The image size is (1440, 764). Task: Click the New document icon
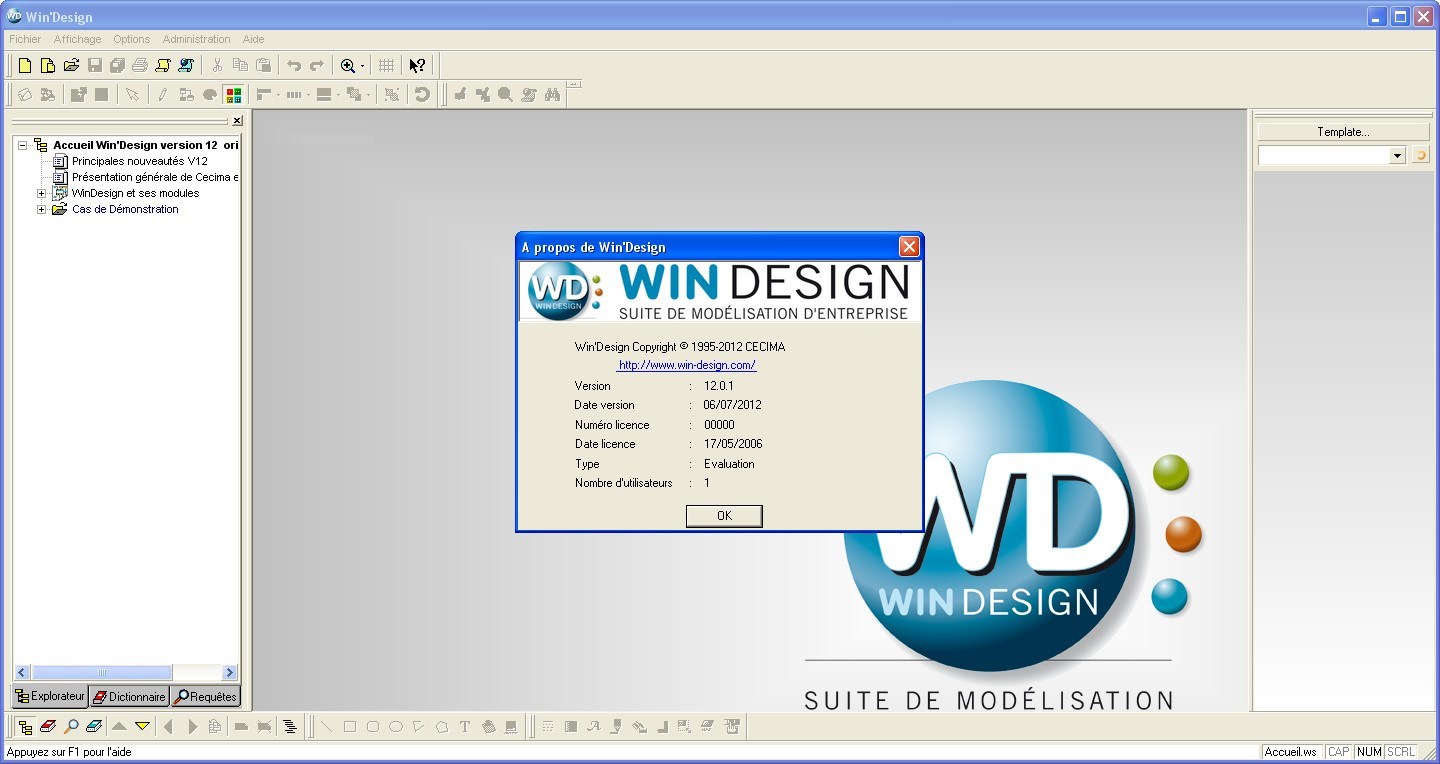point(26,66)
